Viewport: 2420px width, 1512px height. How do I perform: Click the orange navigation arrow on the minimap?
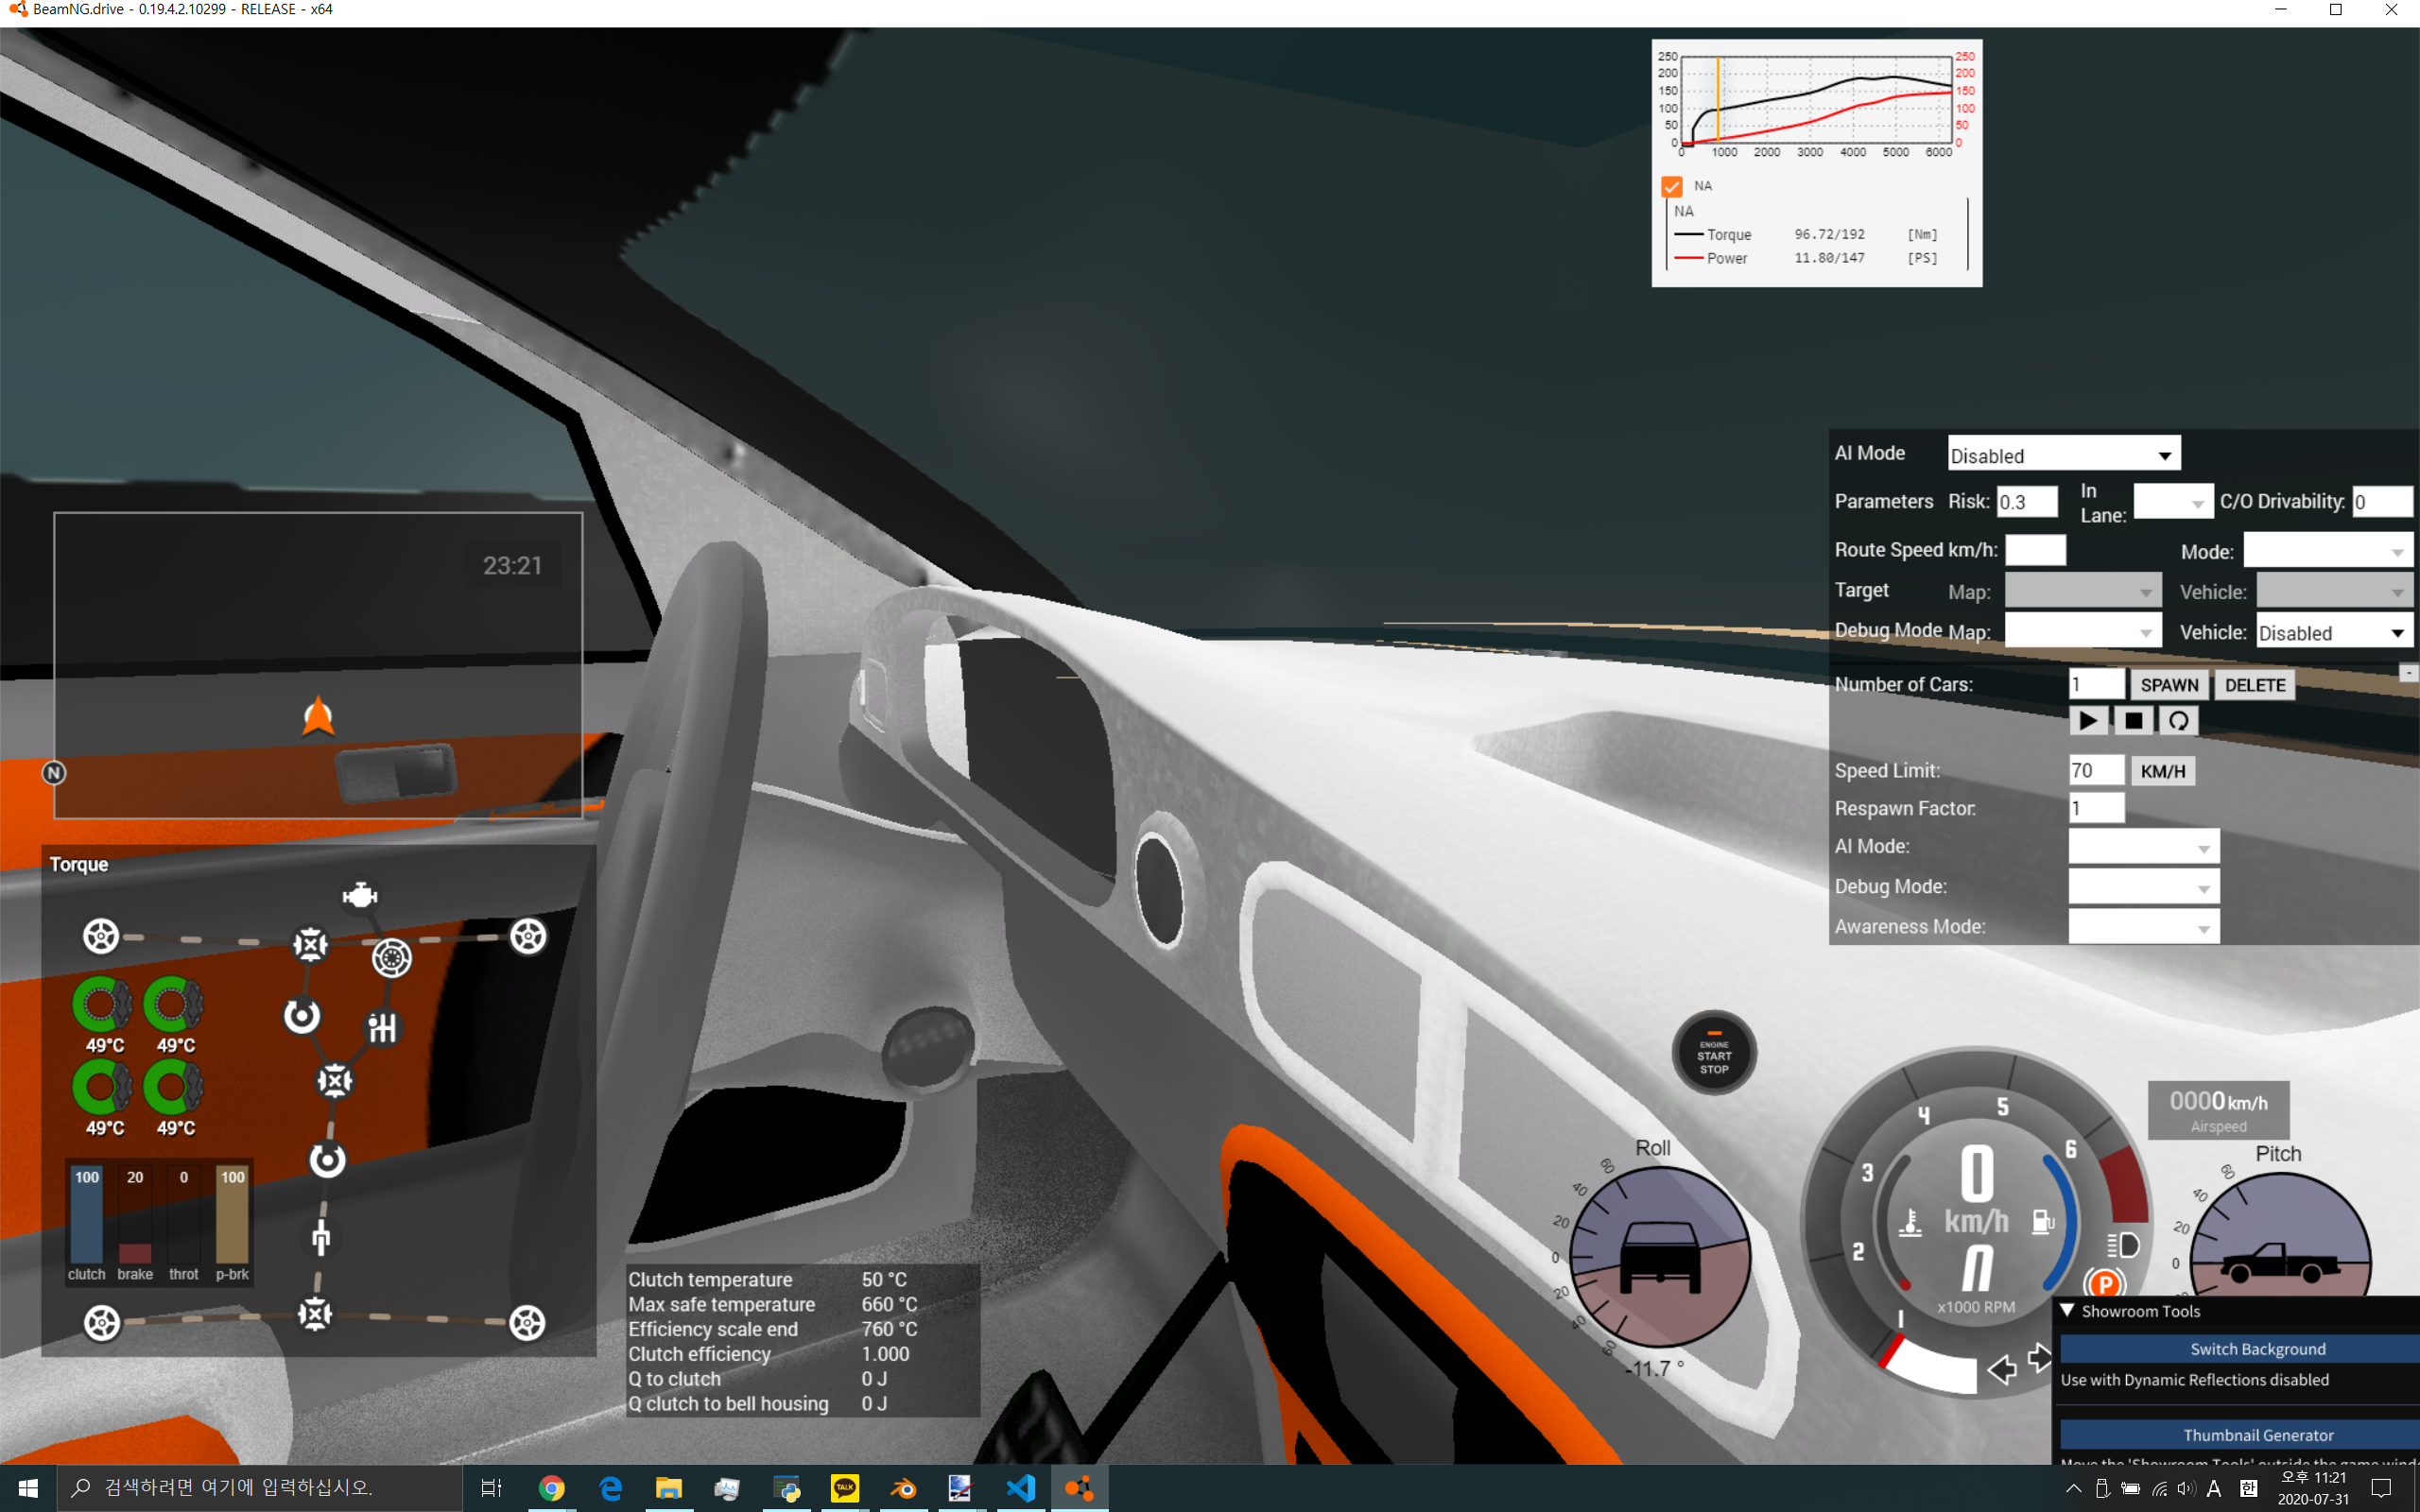[318, 716]
